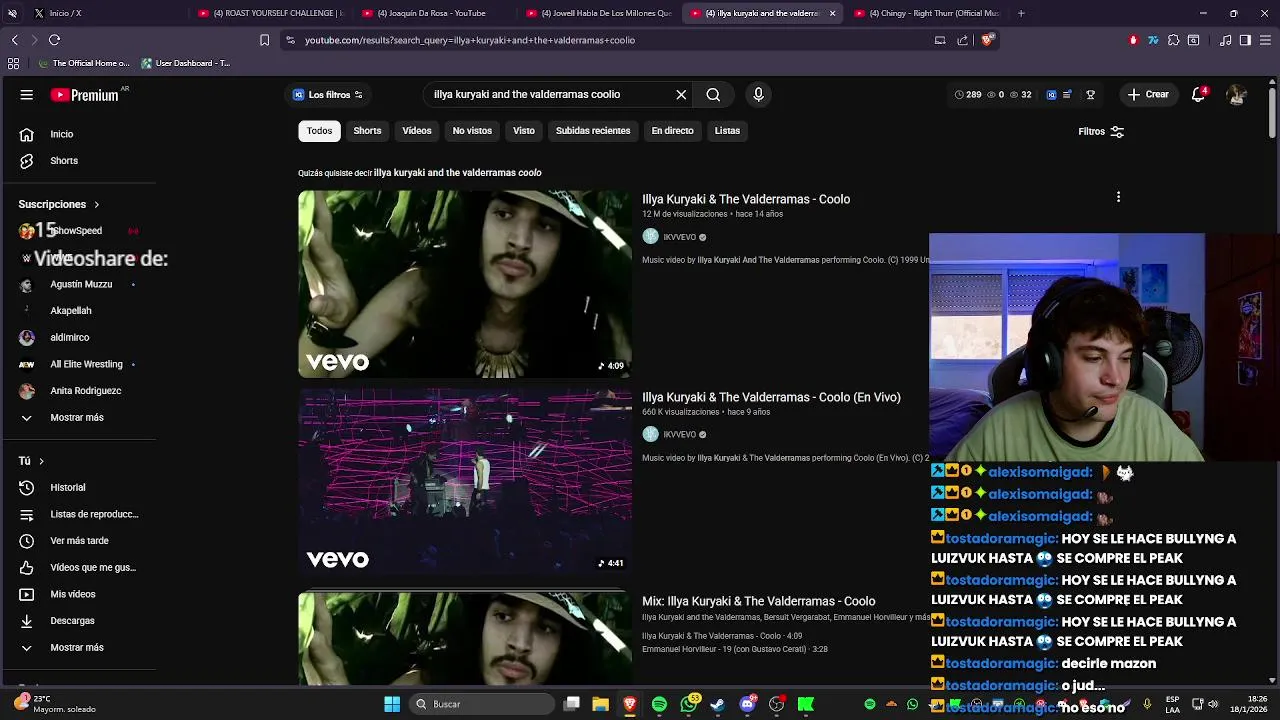Open the vidIQ trophy icon
Image resolution: width=1280 pixels, height=720 pixels.
pyautogui.click(x=1090, y=95)
